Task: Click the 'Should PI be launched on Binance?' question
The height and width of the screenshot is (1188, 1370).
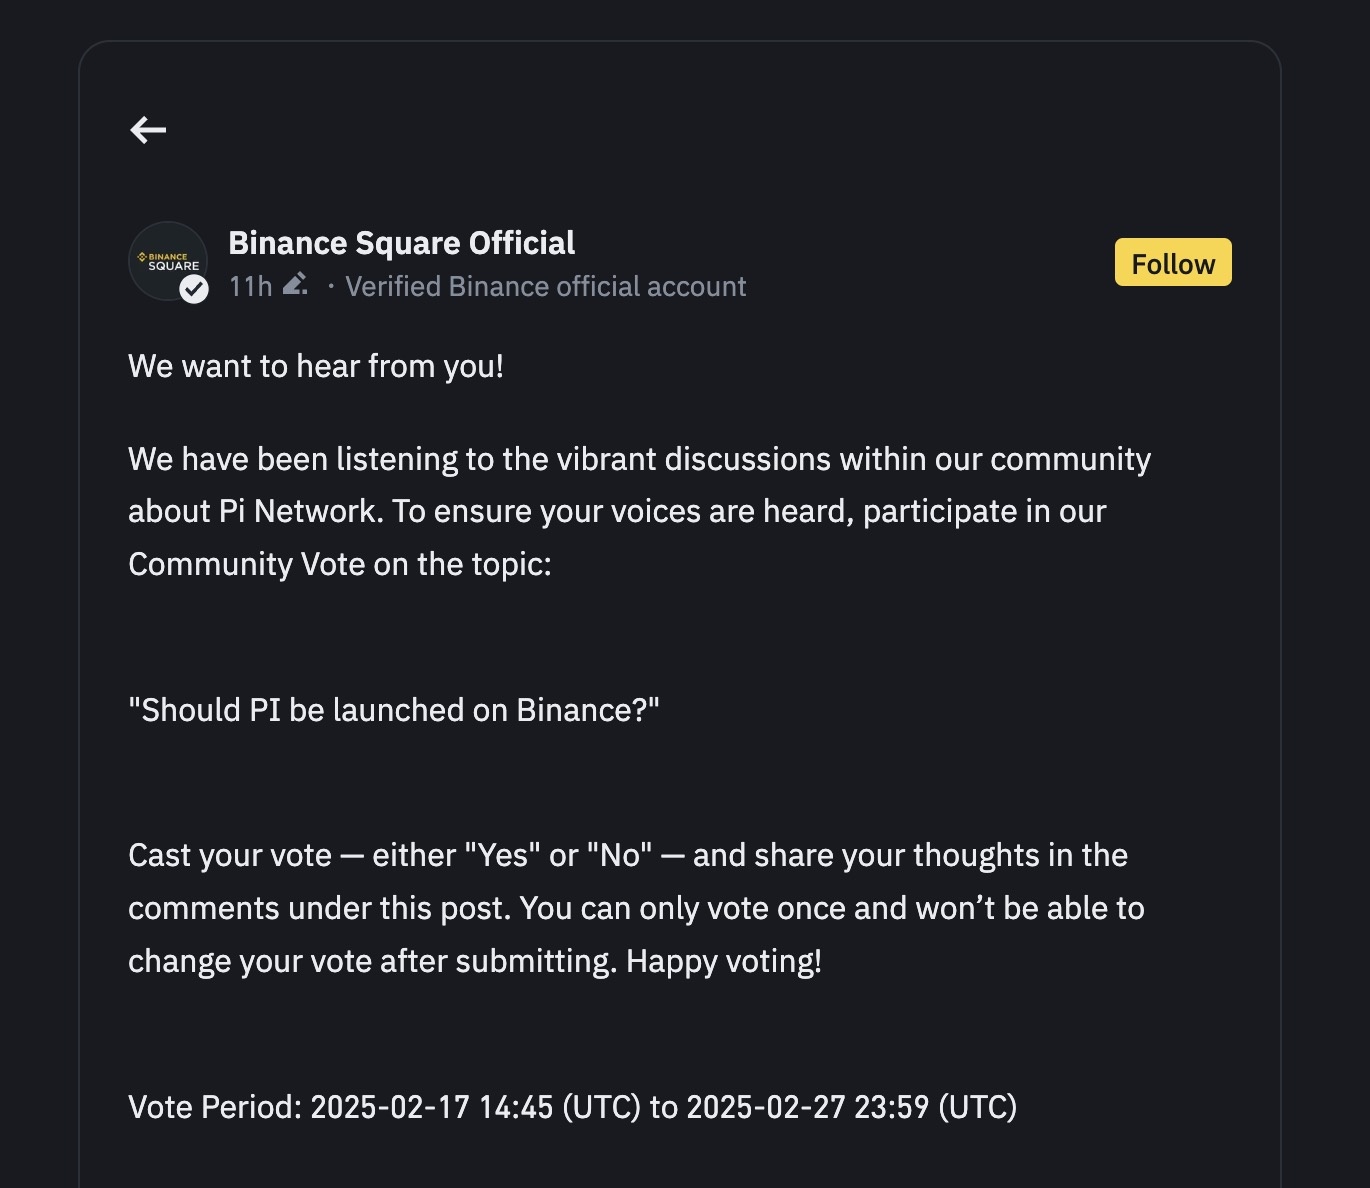Action: coord(394,710)
